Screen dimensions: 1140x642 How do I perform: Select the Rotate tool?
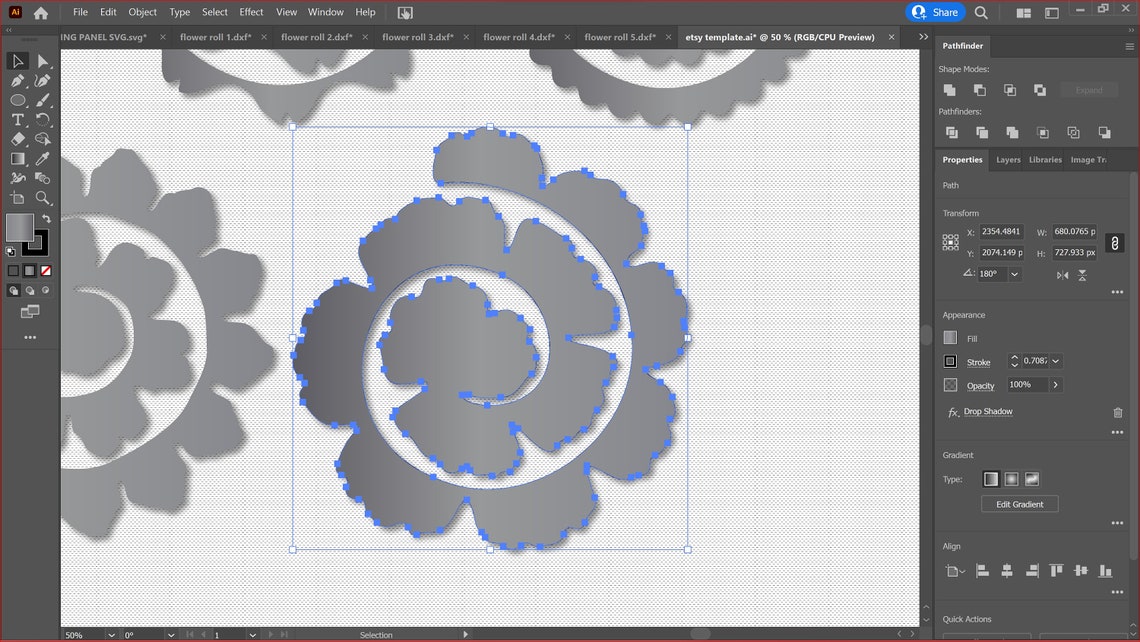[x=42, y=120]
